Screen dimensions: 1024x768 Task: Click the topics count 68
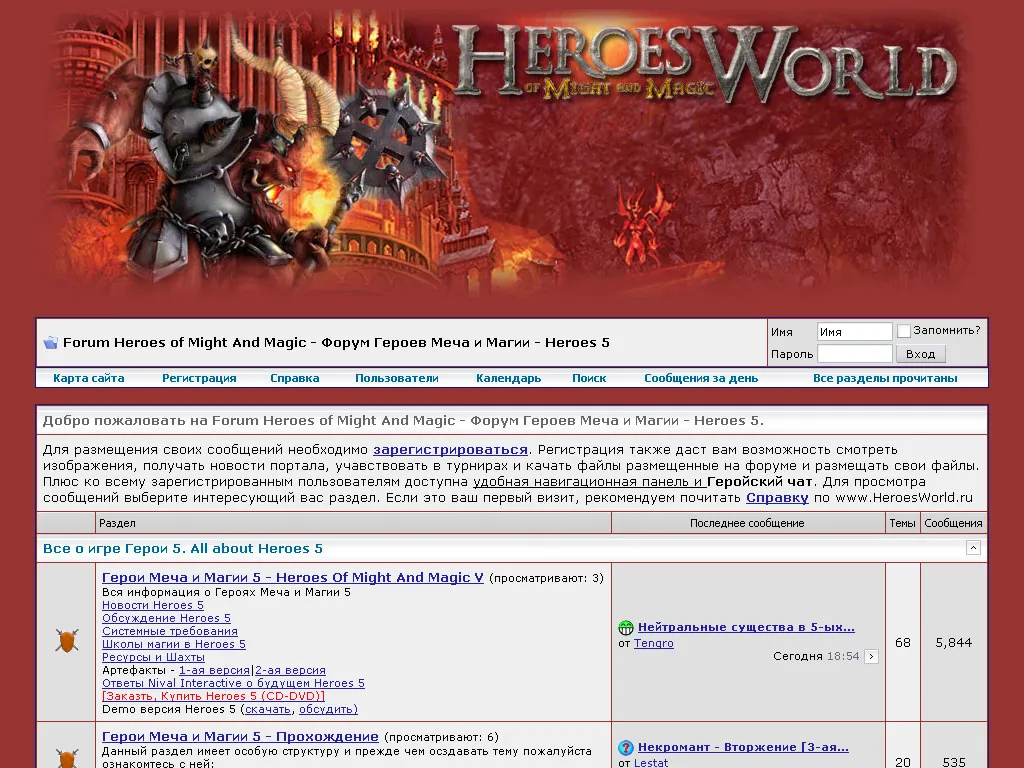click(x=903, y=643)
